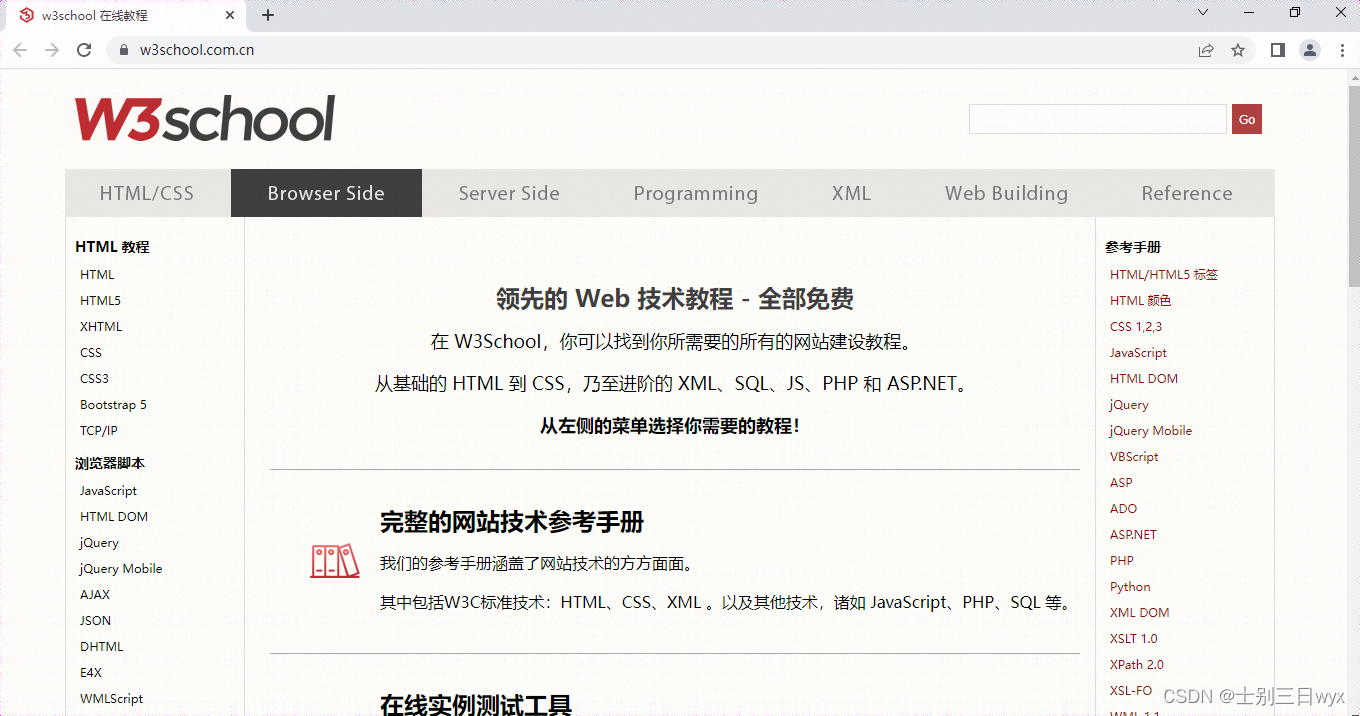The image size is (1360, 716).
Task: Open CSS 1,2,3 reference link
Action: click(x=1136, y=327)
